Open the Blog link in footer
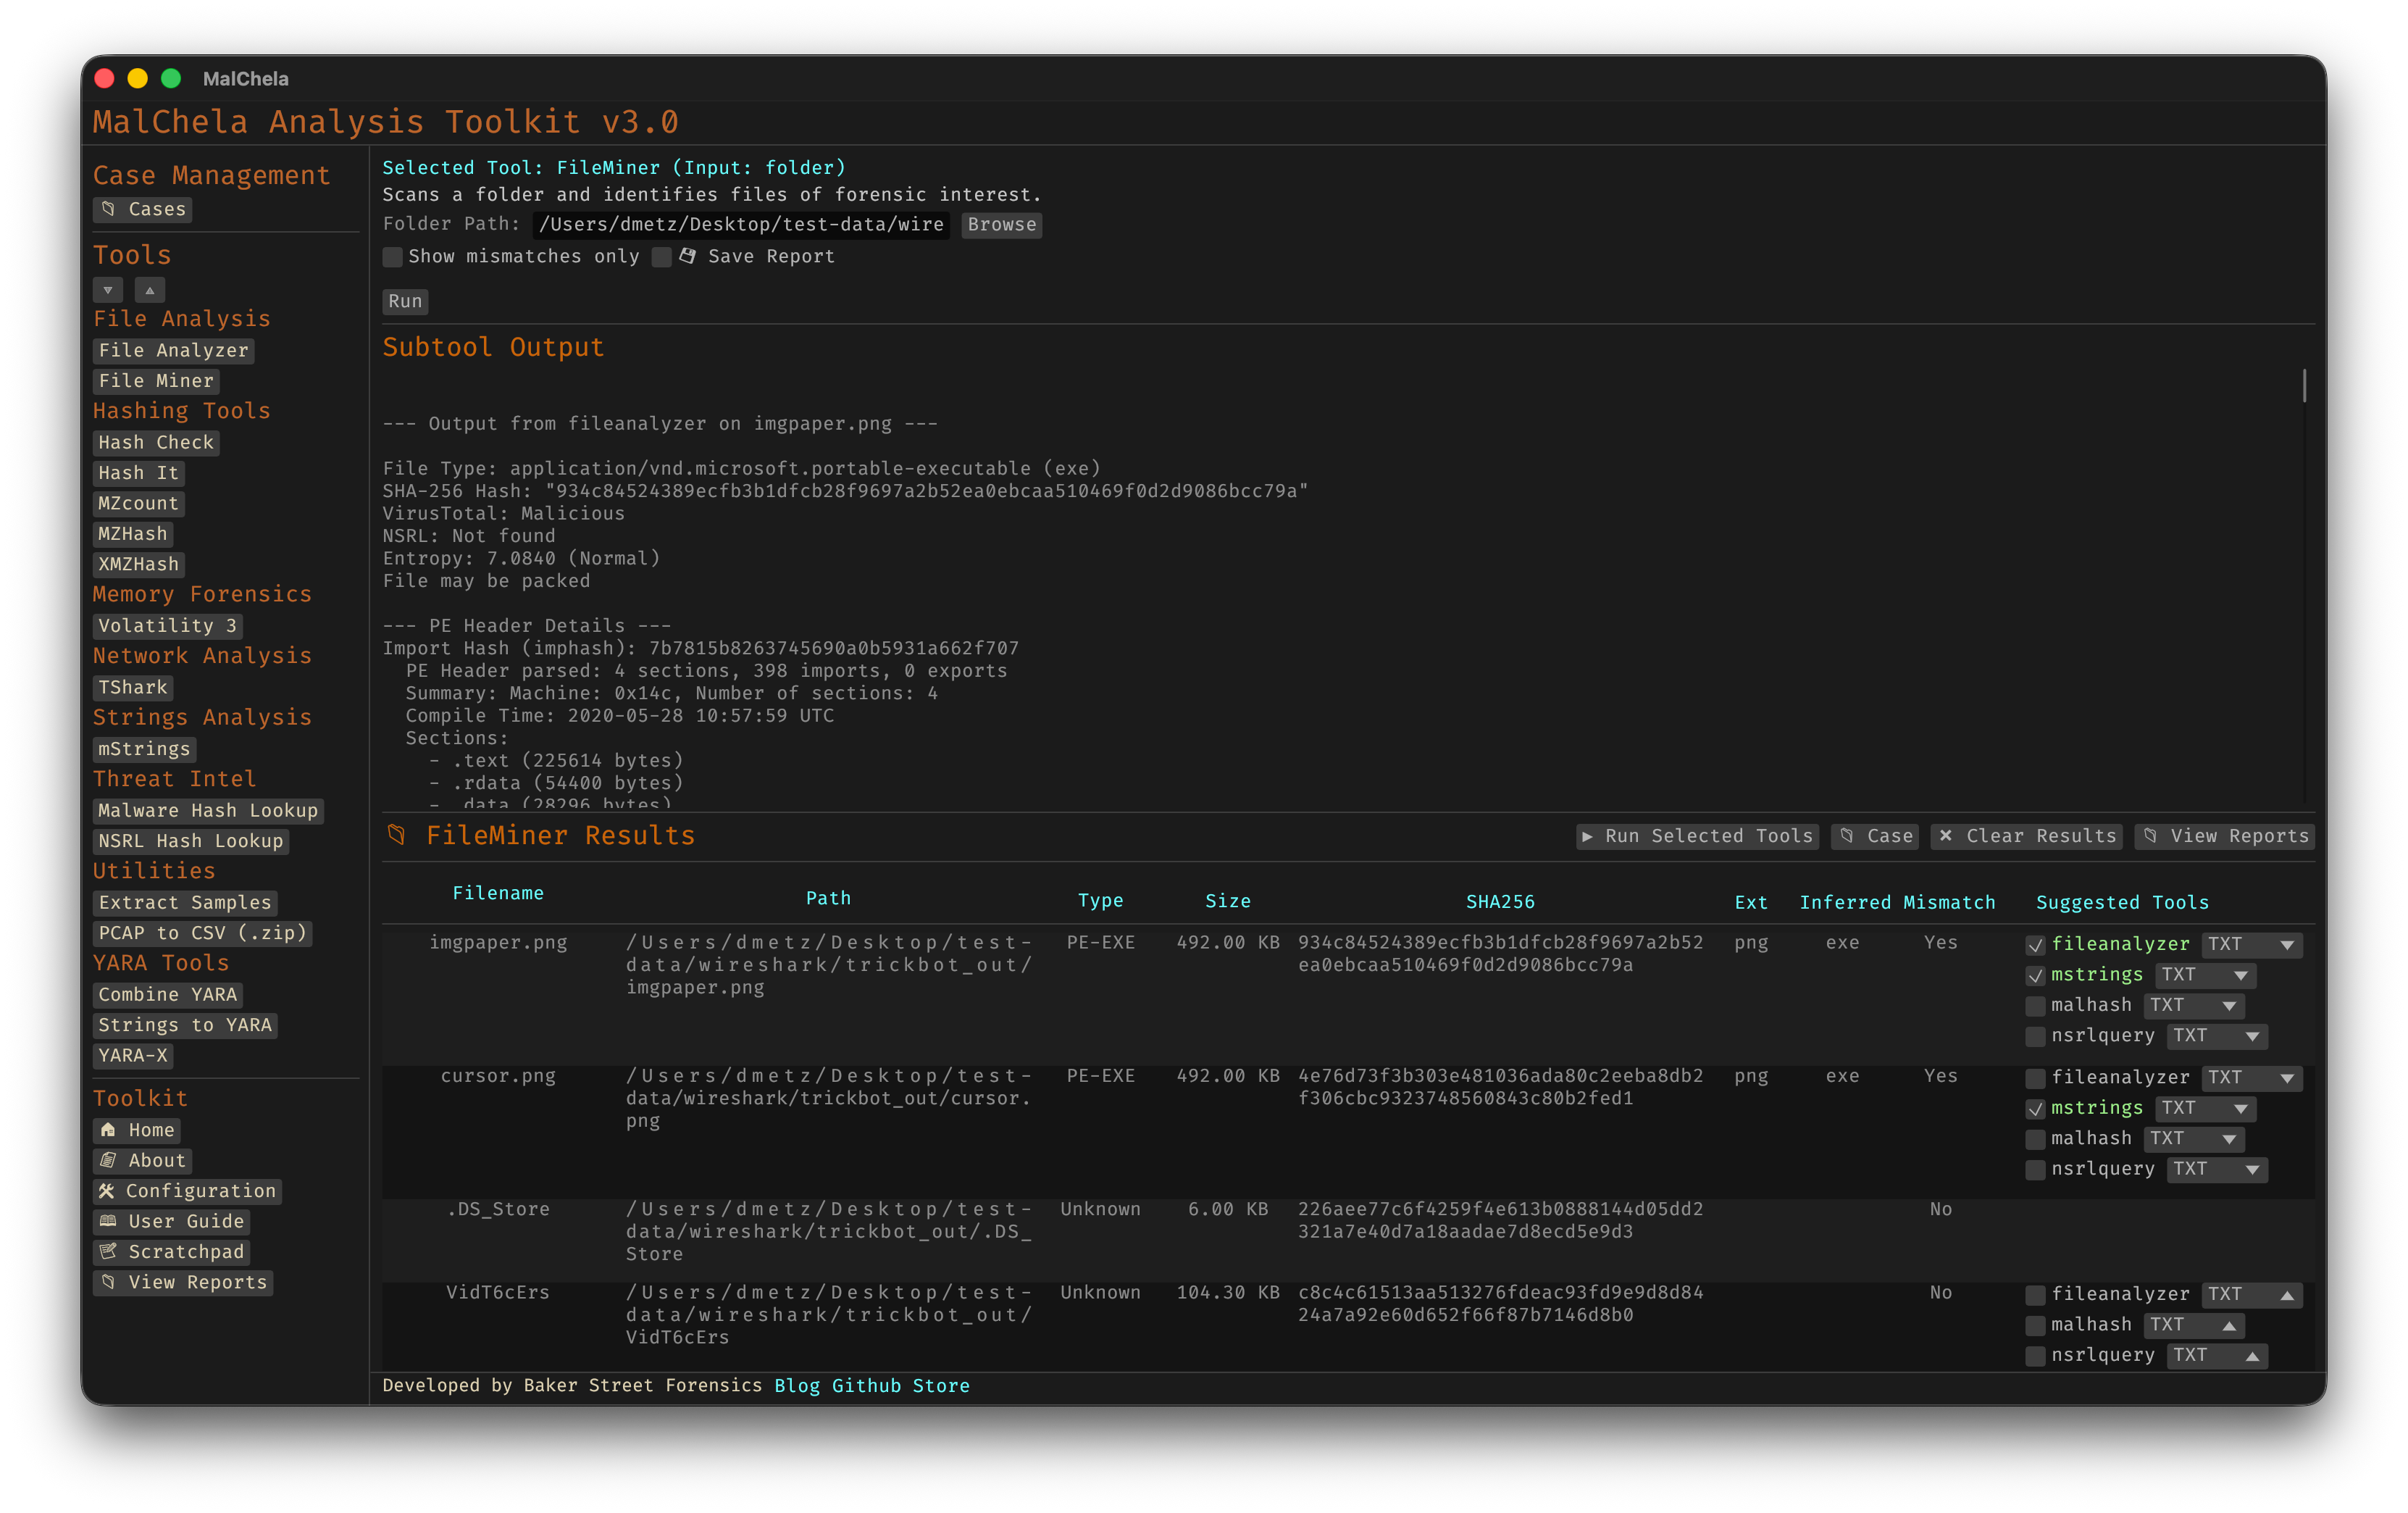 (x=797, y=1386)
